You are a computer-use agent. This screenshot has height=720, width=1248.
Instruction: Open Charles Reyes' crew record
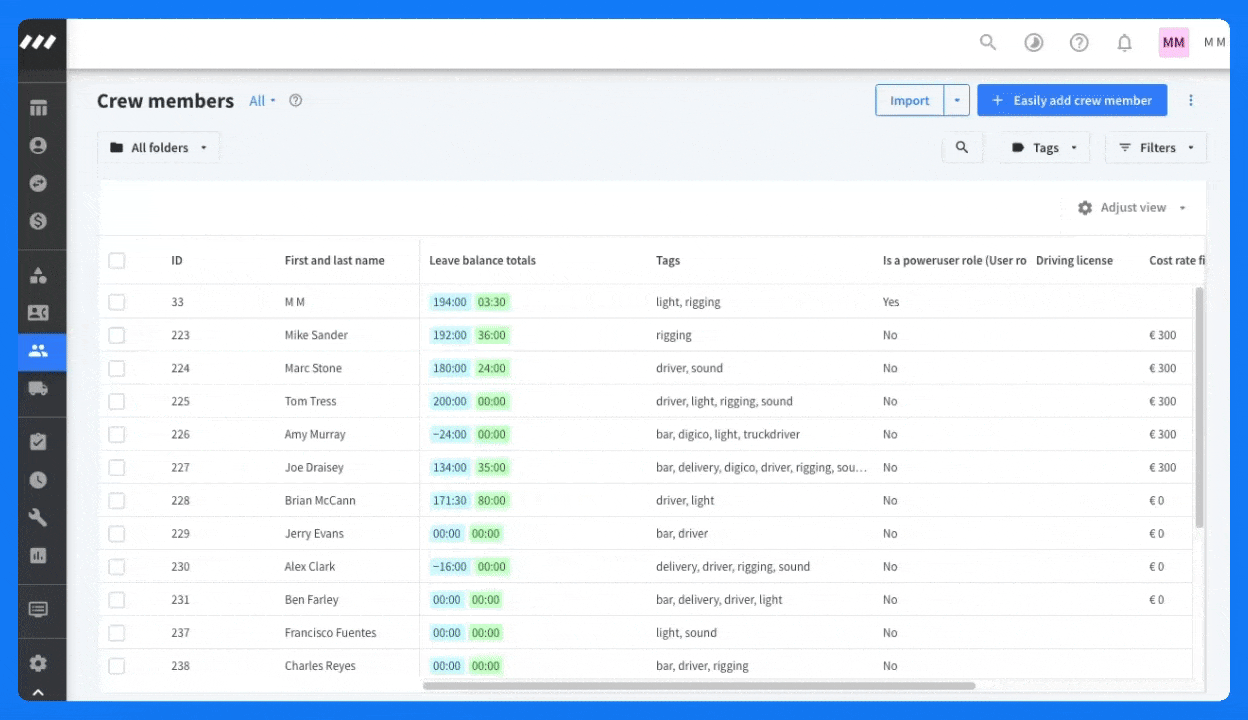click(x=320, y=666)
